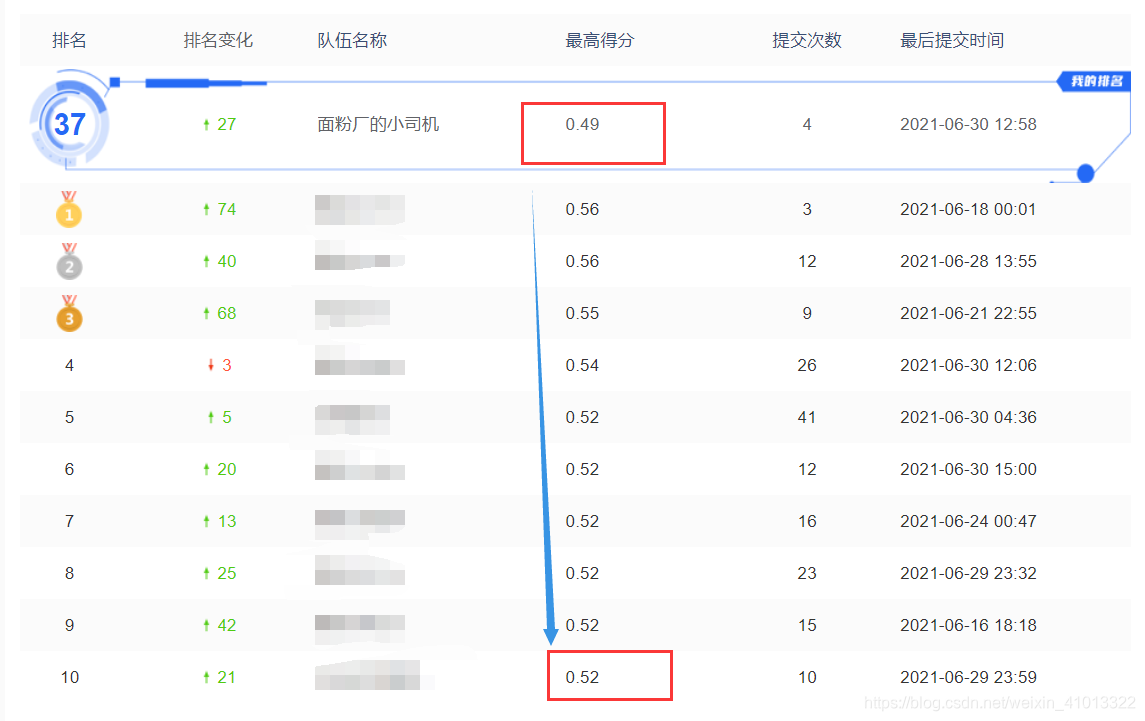Click the bronze medal rank 3 icon
1145x721 pixels.
point(69,313)
